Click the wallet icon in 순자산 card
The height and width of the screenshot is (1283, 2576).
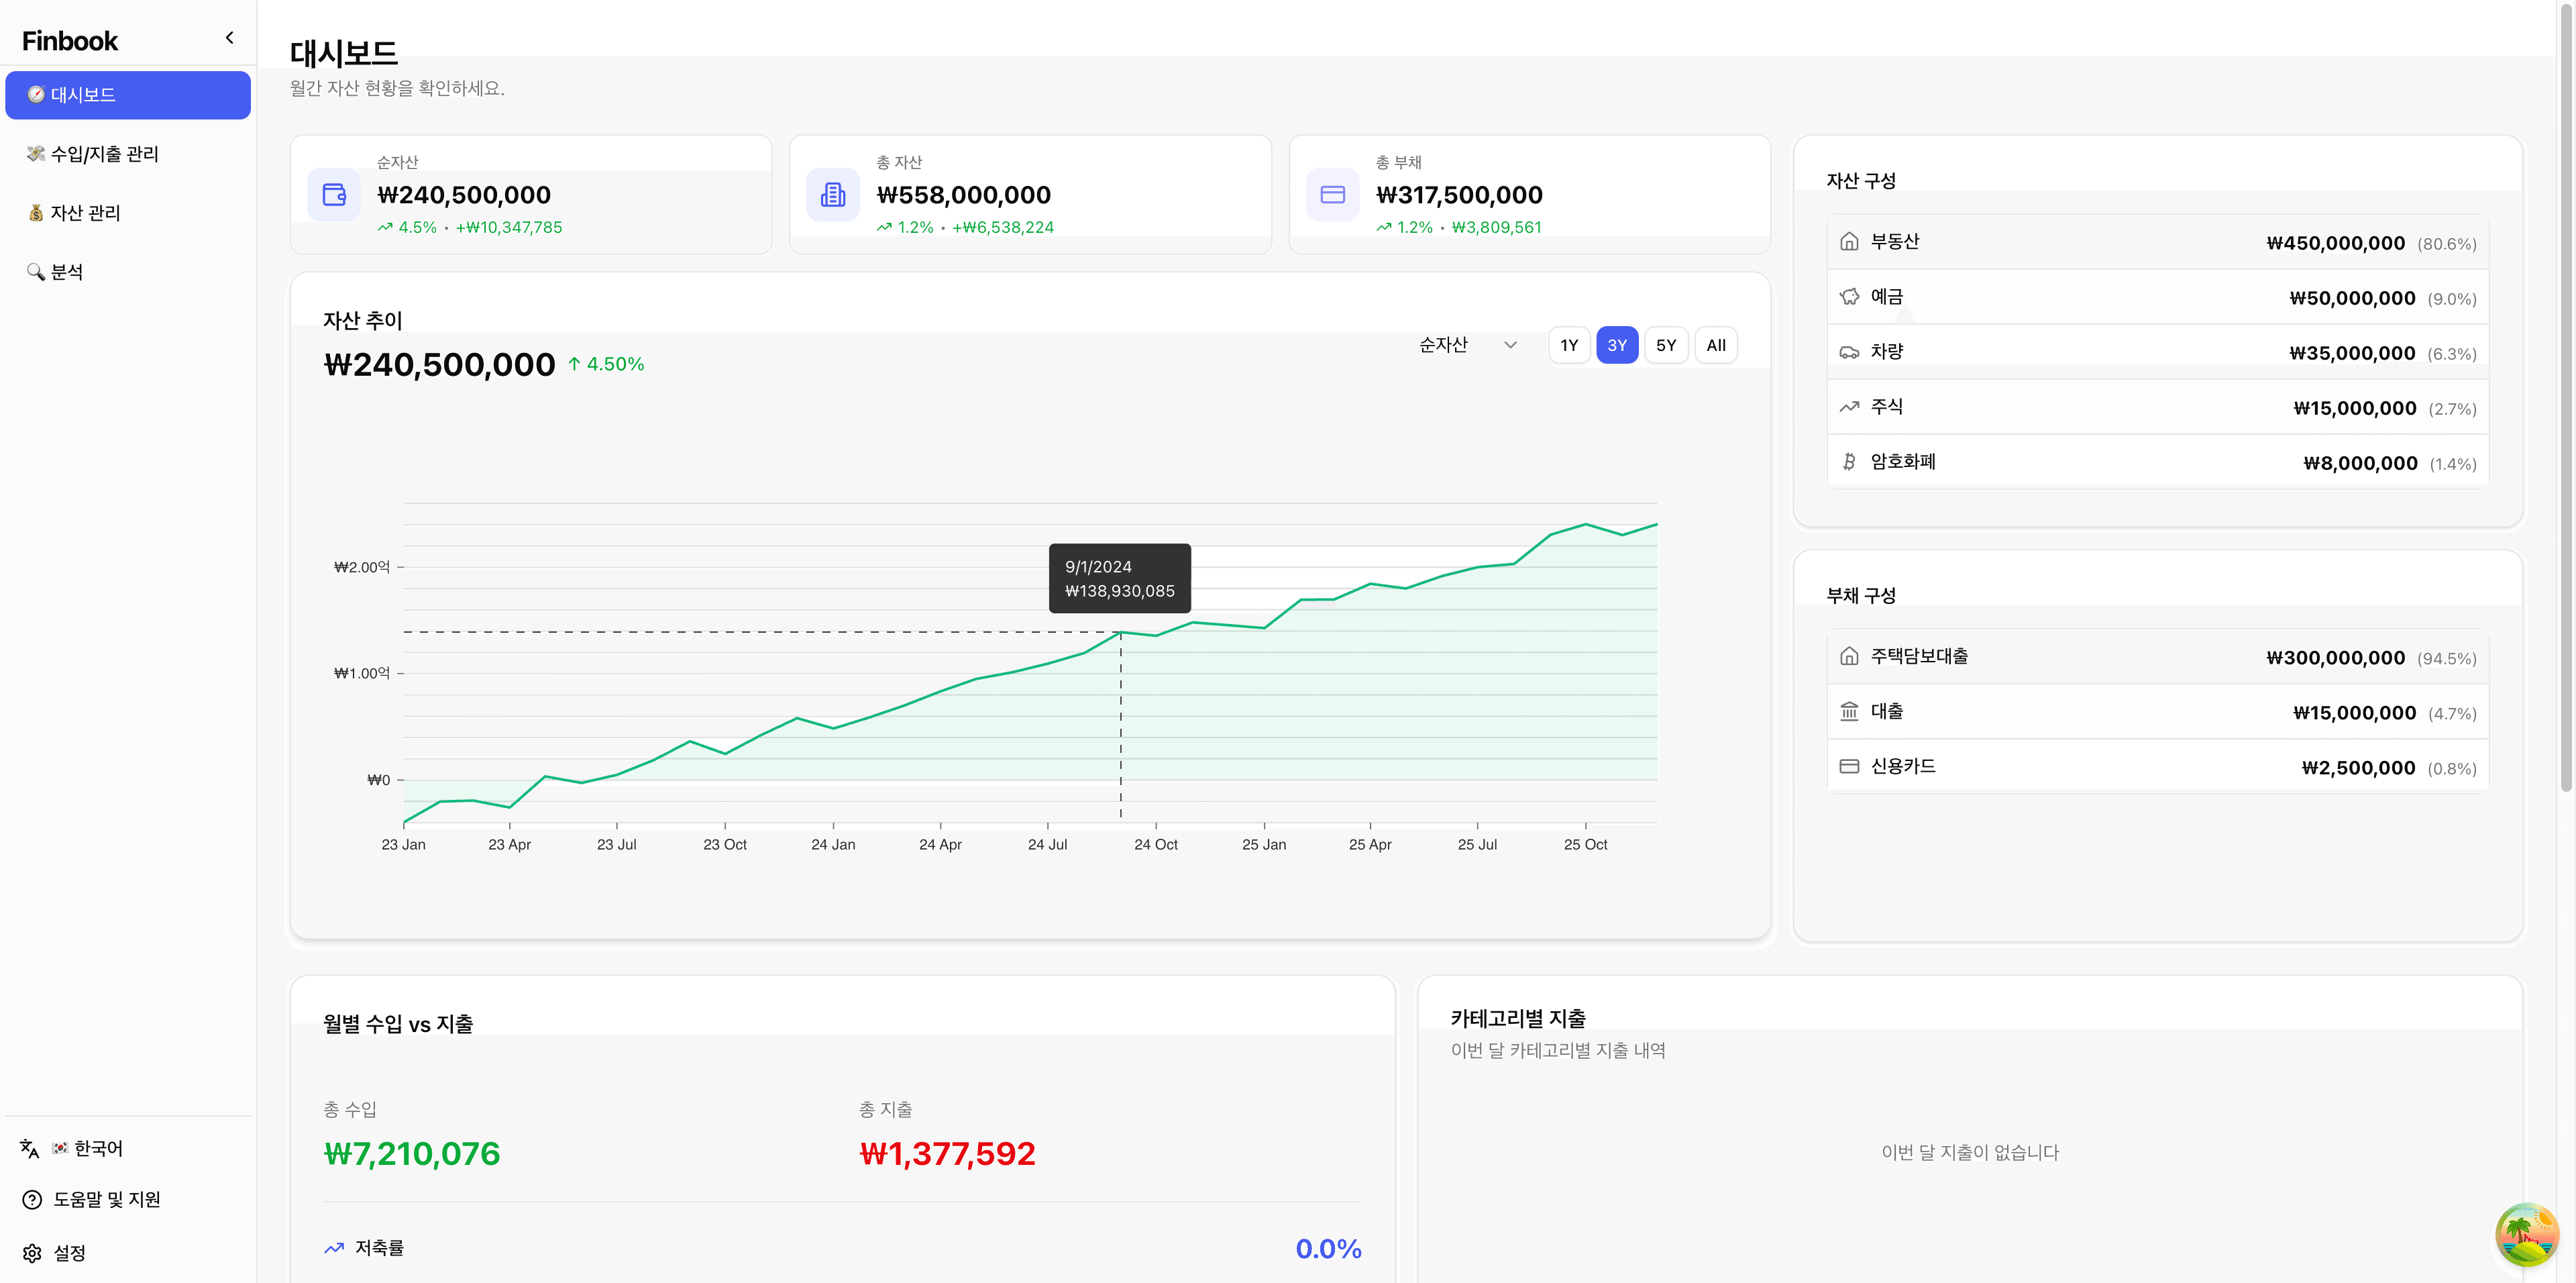pos(334,195)
